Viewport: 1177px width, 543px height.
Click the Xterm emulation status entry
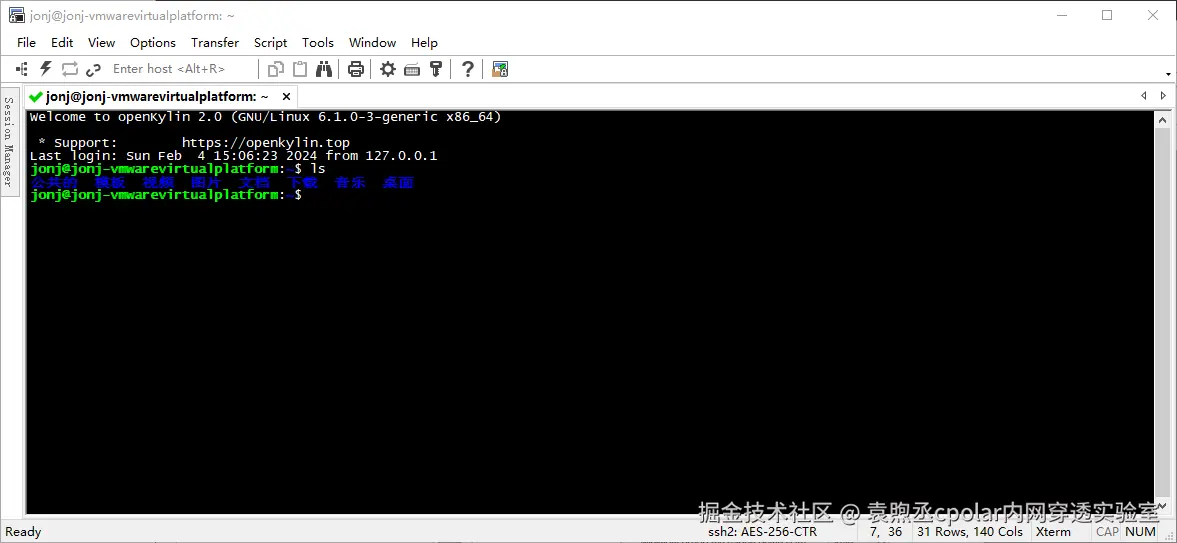point(1053,532)
